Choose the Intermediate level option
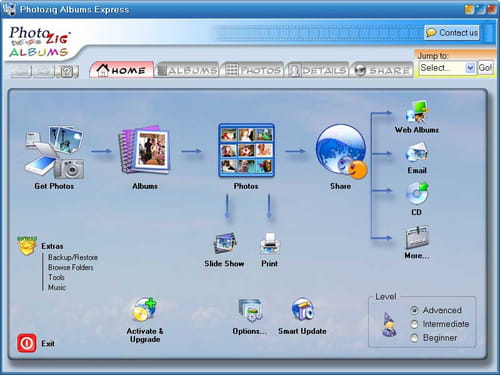Viewport: 500px width, 375px height. [x=414, y=324]
